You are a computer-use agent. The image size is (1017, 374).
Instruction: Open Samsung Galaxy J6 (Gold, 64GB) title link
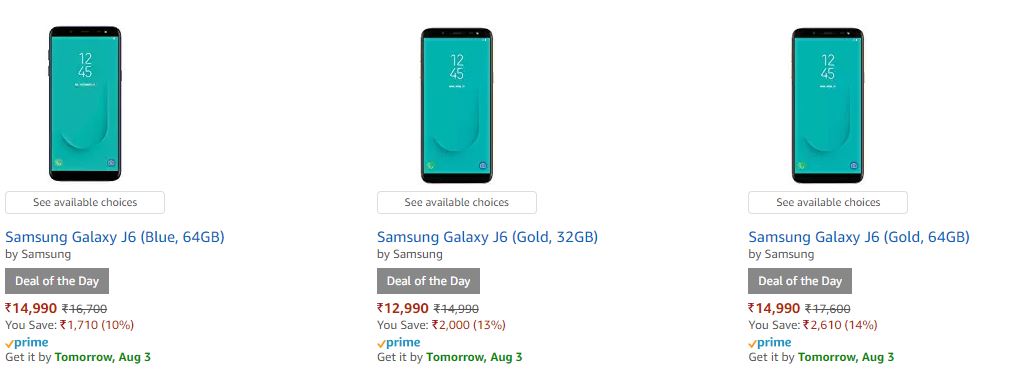tap(859, 237)
